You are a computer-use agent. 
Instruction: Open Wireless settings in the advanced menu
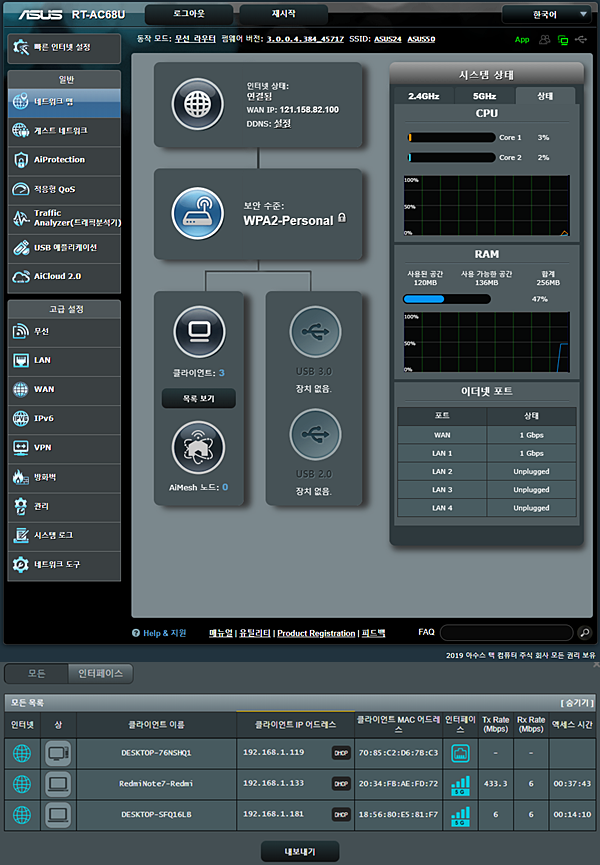pos(64,332)
